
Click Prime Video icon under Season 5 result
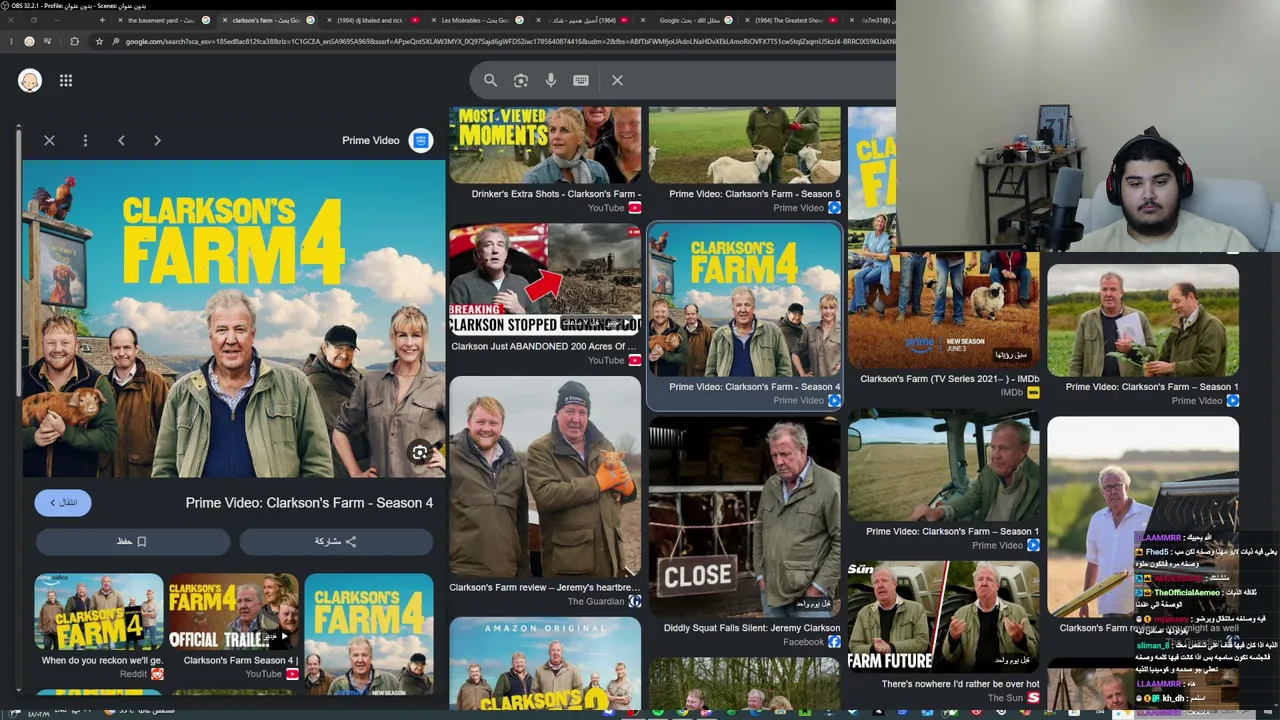(834, 208)
